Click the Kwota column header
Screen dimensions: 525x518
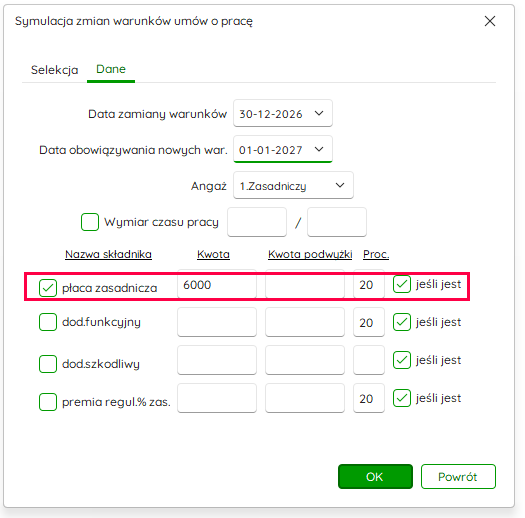[213, 254]
